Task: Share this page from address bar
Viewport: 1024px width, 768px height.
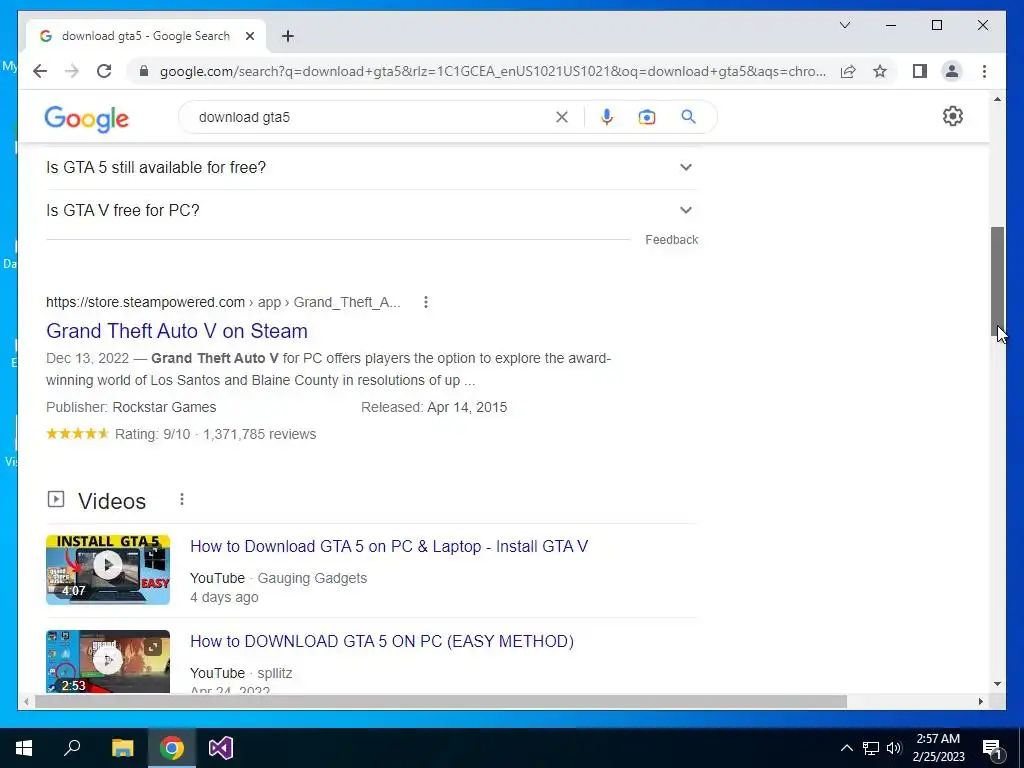Action: click(848, 71)
